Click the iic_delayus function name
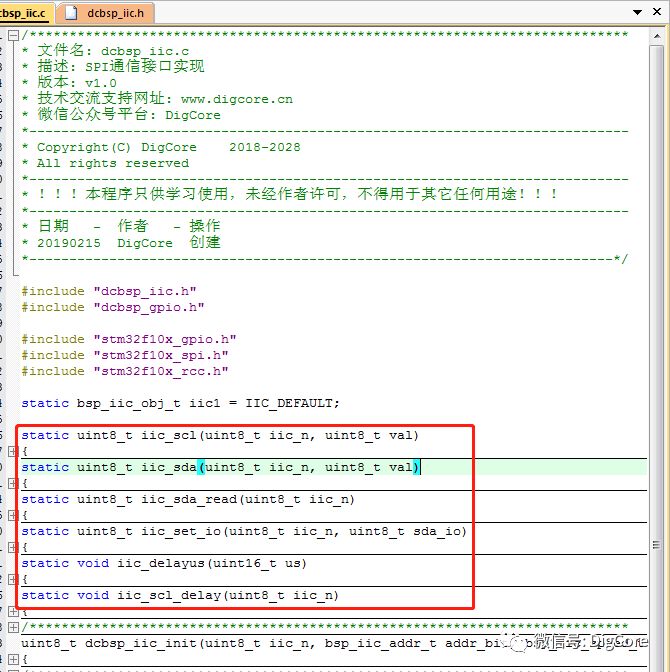Viewport: 670px width, 672px height. point(161,564)
